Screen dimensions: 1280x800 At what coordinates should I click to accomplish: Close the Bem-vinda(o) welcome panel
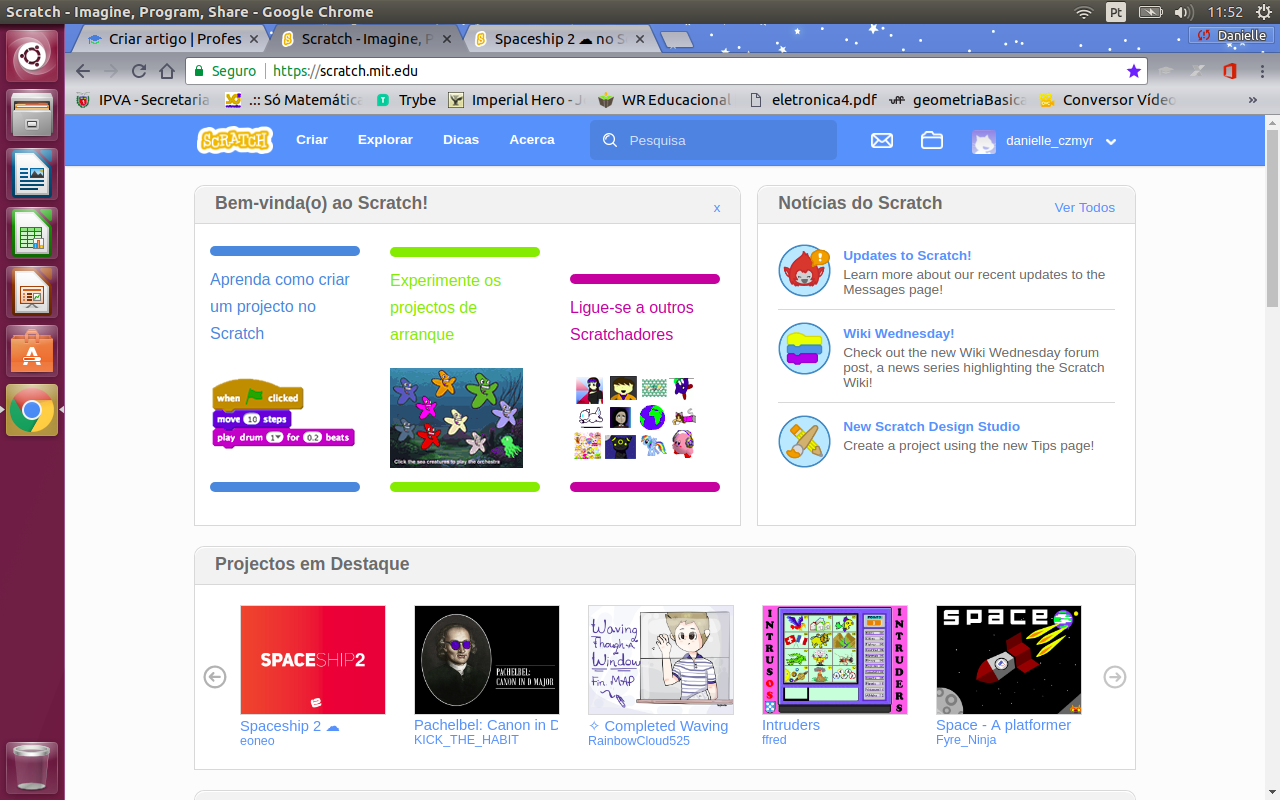pyautogui.click(x=717, y=208)
